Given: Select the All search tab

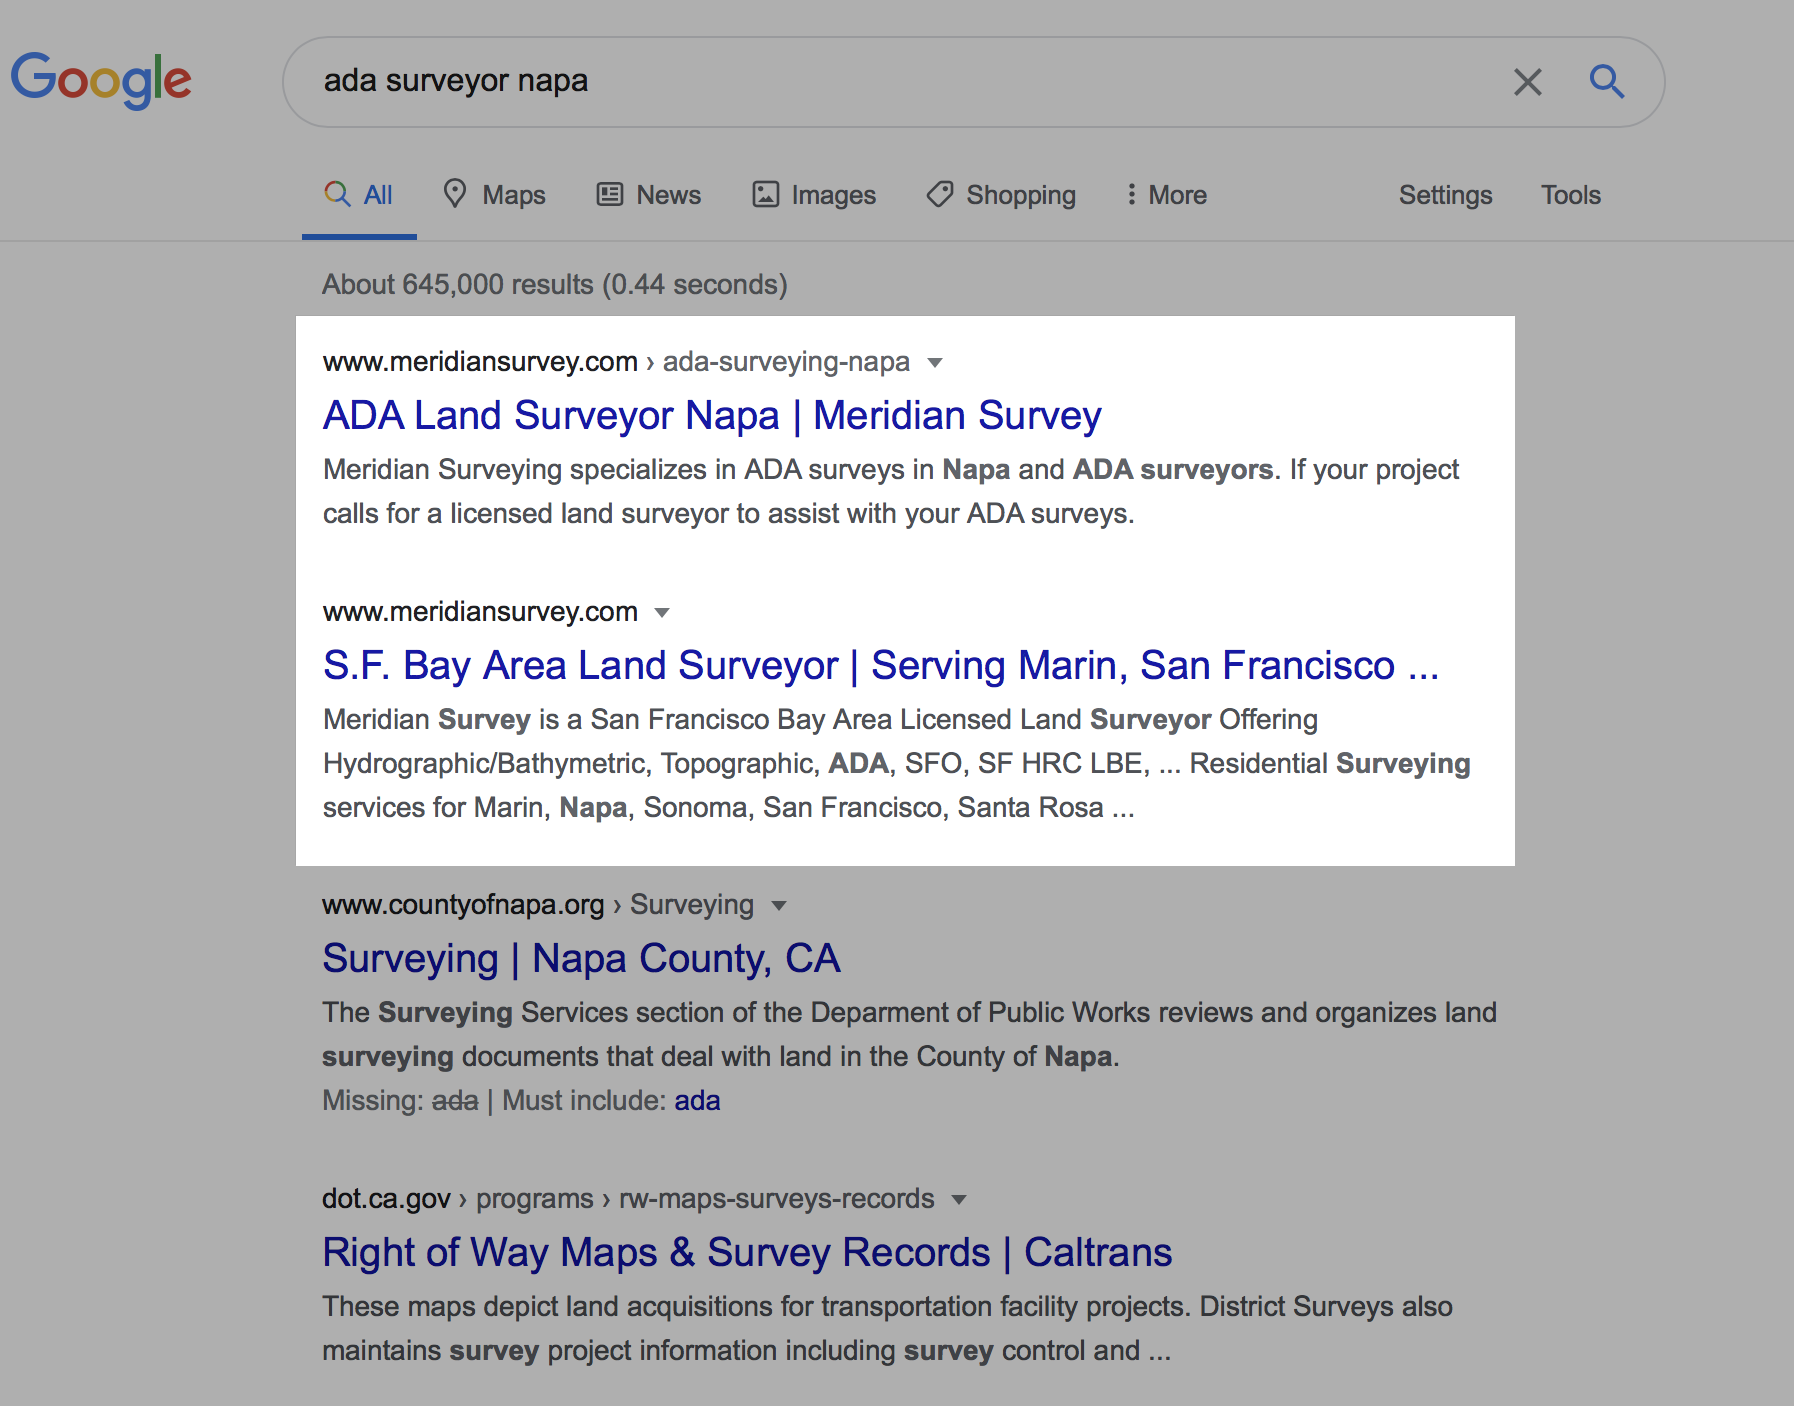Looking at the screenshot, I should tap(359, 195).
